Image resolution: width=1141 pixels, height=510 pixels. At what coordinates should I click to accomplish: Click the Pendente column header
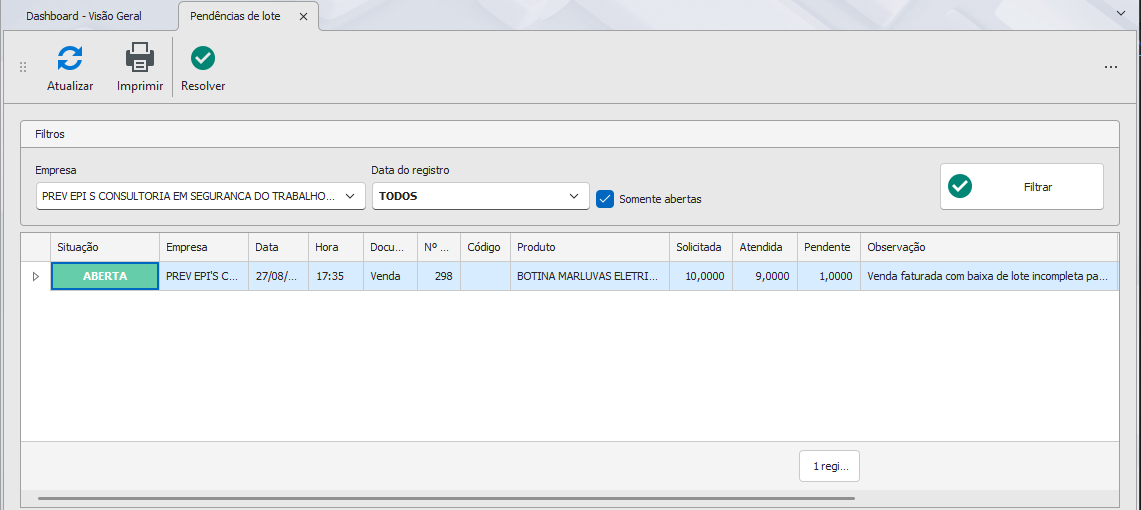point(829,247)
